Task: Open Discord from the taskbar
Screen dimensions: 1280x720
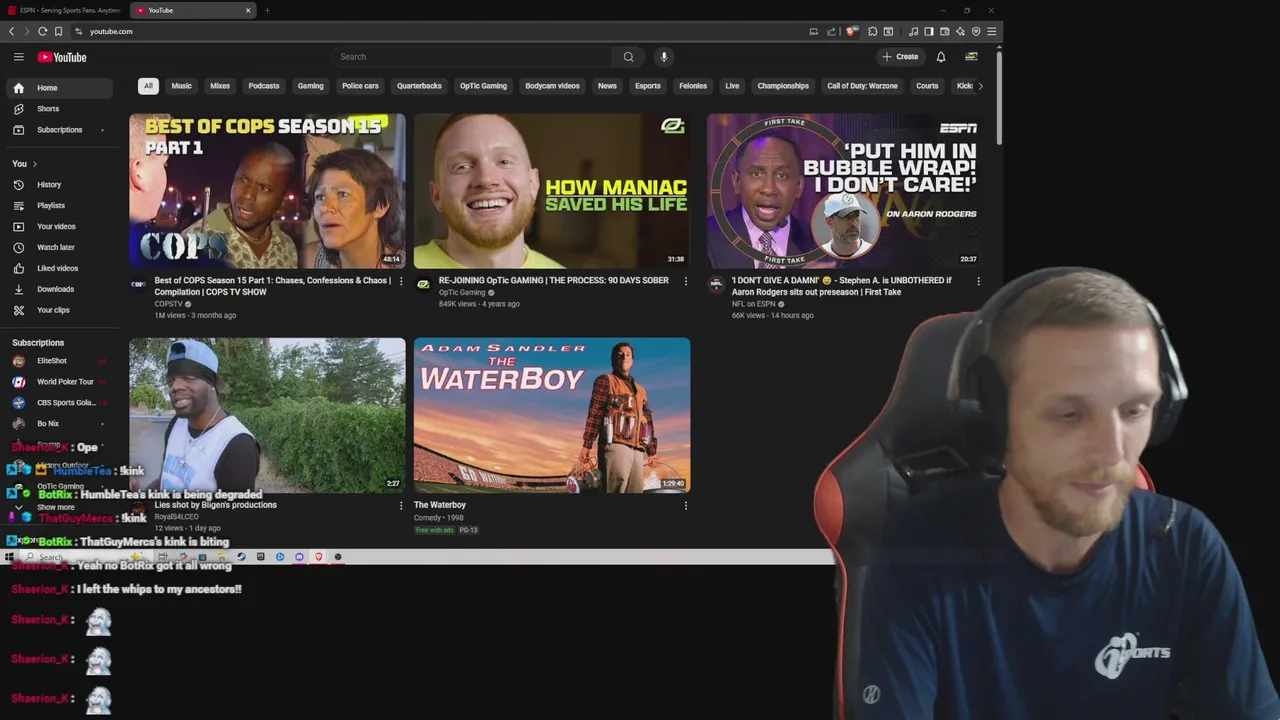Action: click(x=299, y=556)
